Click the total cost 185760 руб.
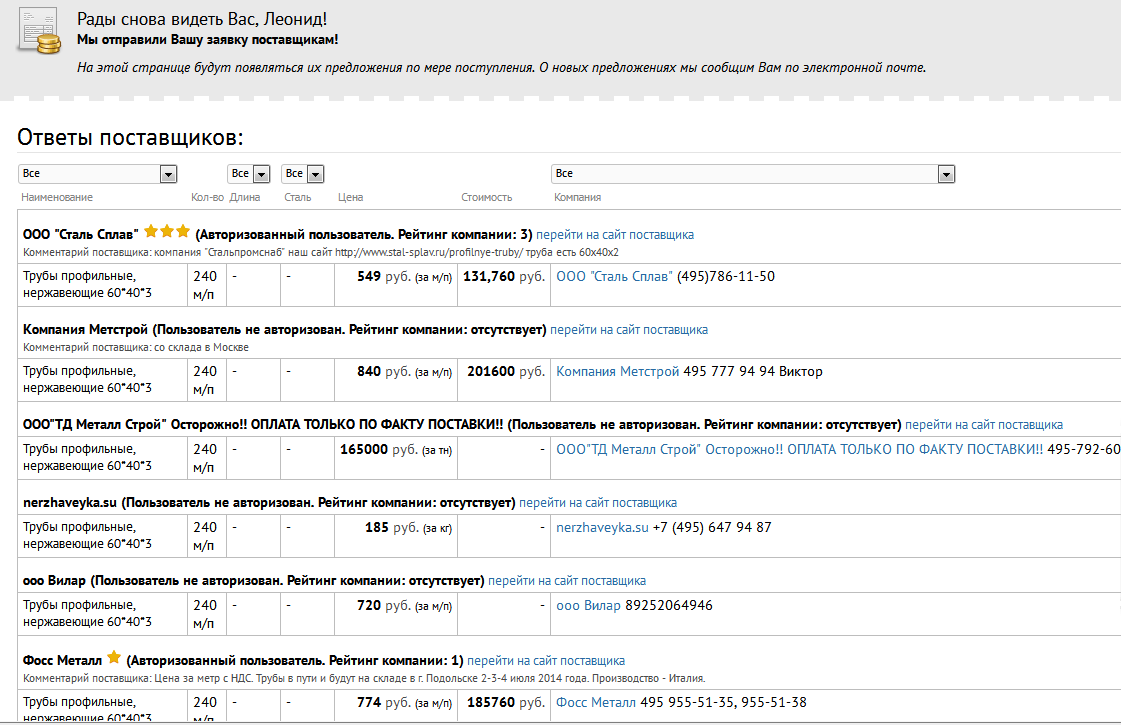This screenshot has height=725, width=1121. 506,703
